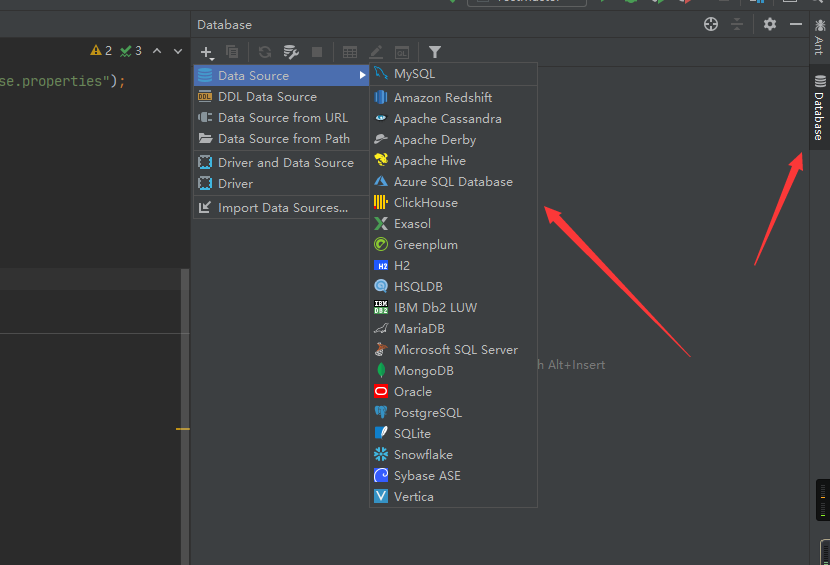
Task: Click the Stop square icon in Database toolbar
Action: tap(317, 52)
